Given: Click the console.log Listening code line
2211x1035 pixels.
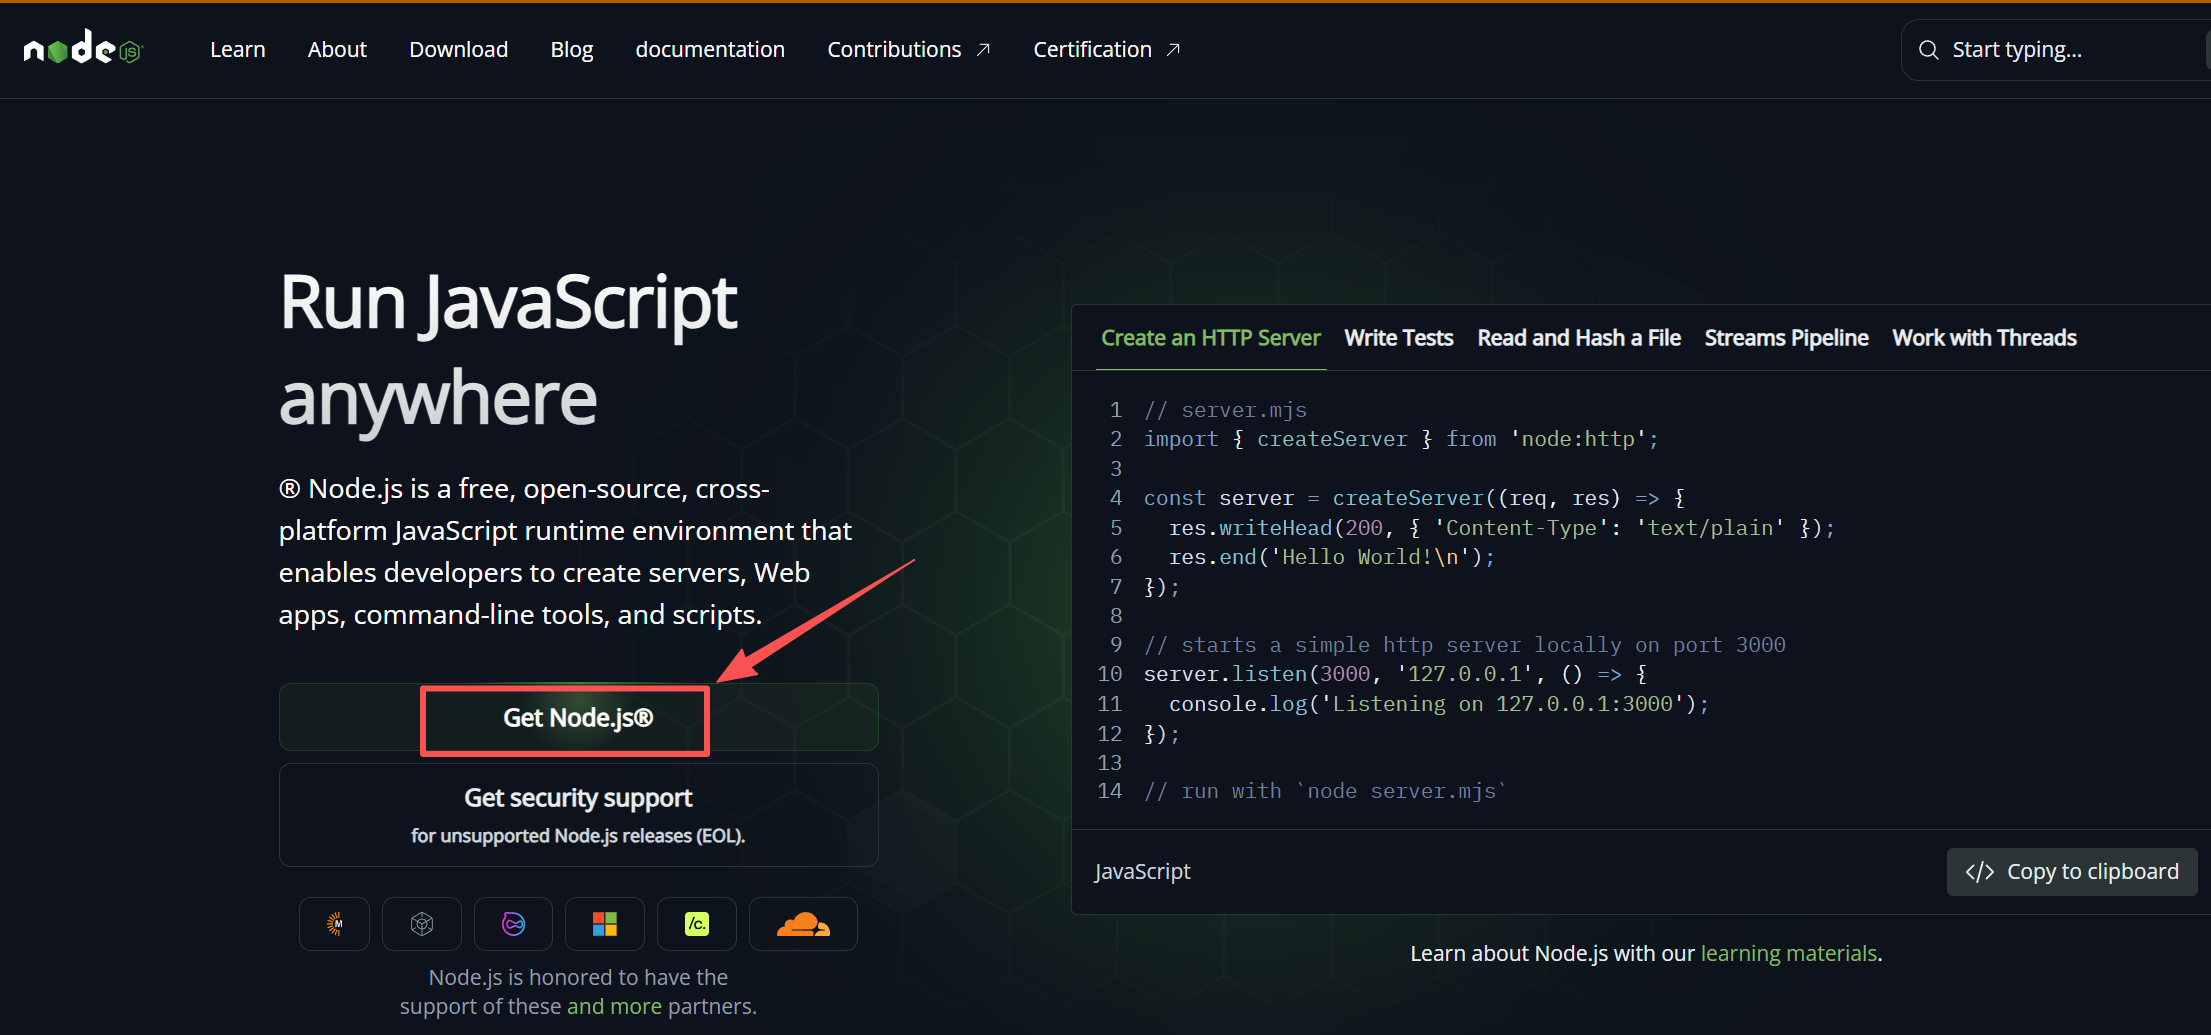Looking at the screenshot, I should (1439, 704).
